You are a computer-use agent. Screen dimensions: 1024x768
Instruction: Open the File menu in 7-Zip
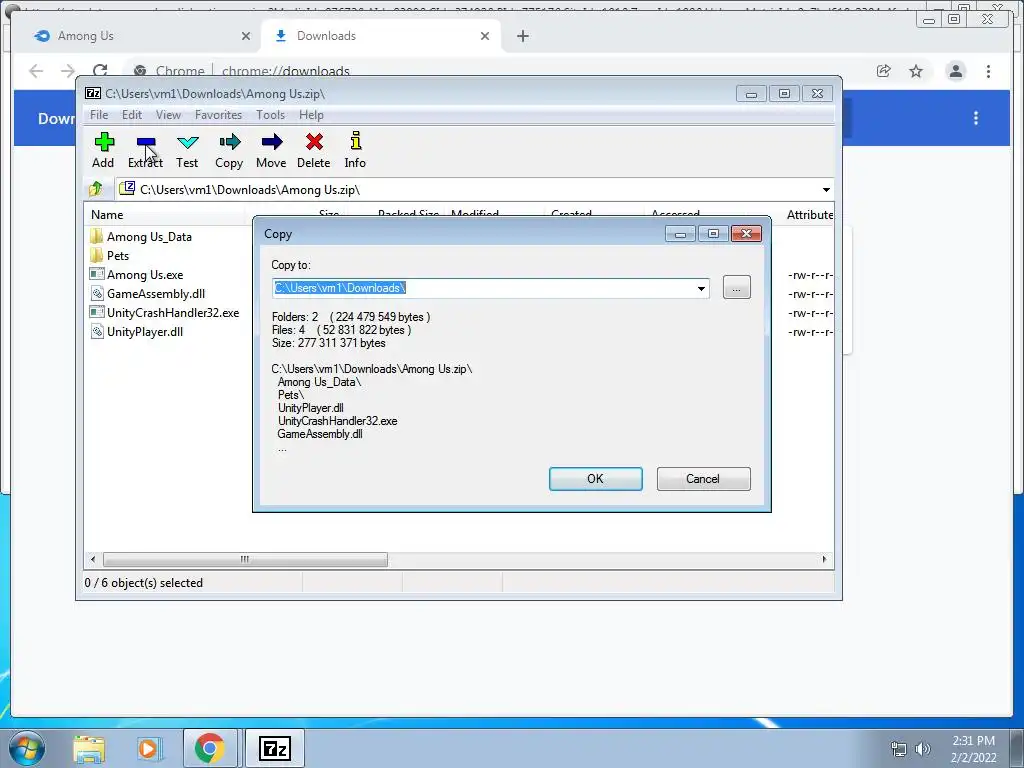99,115
